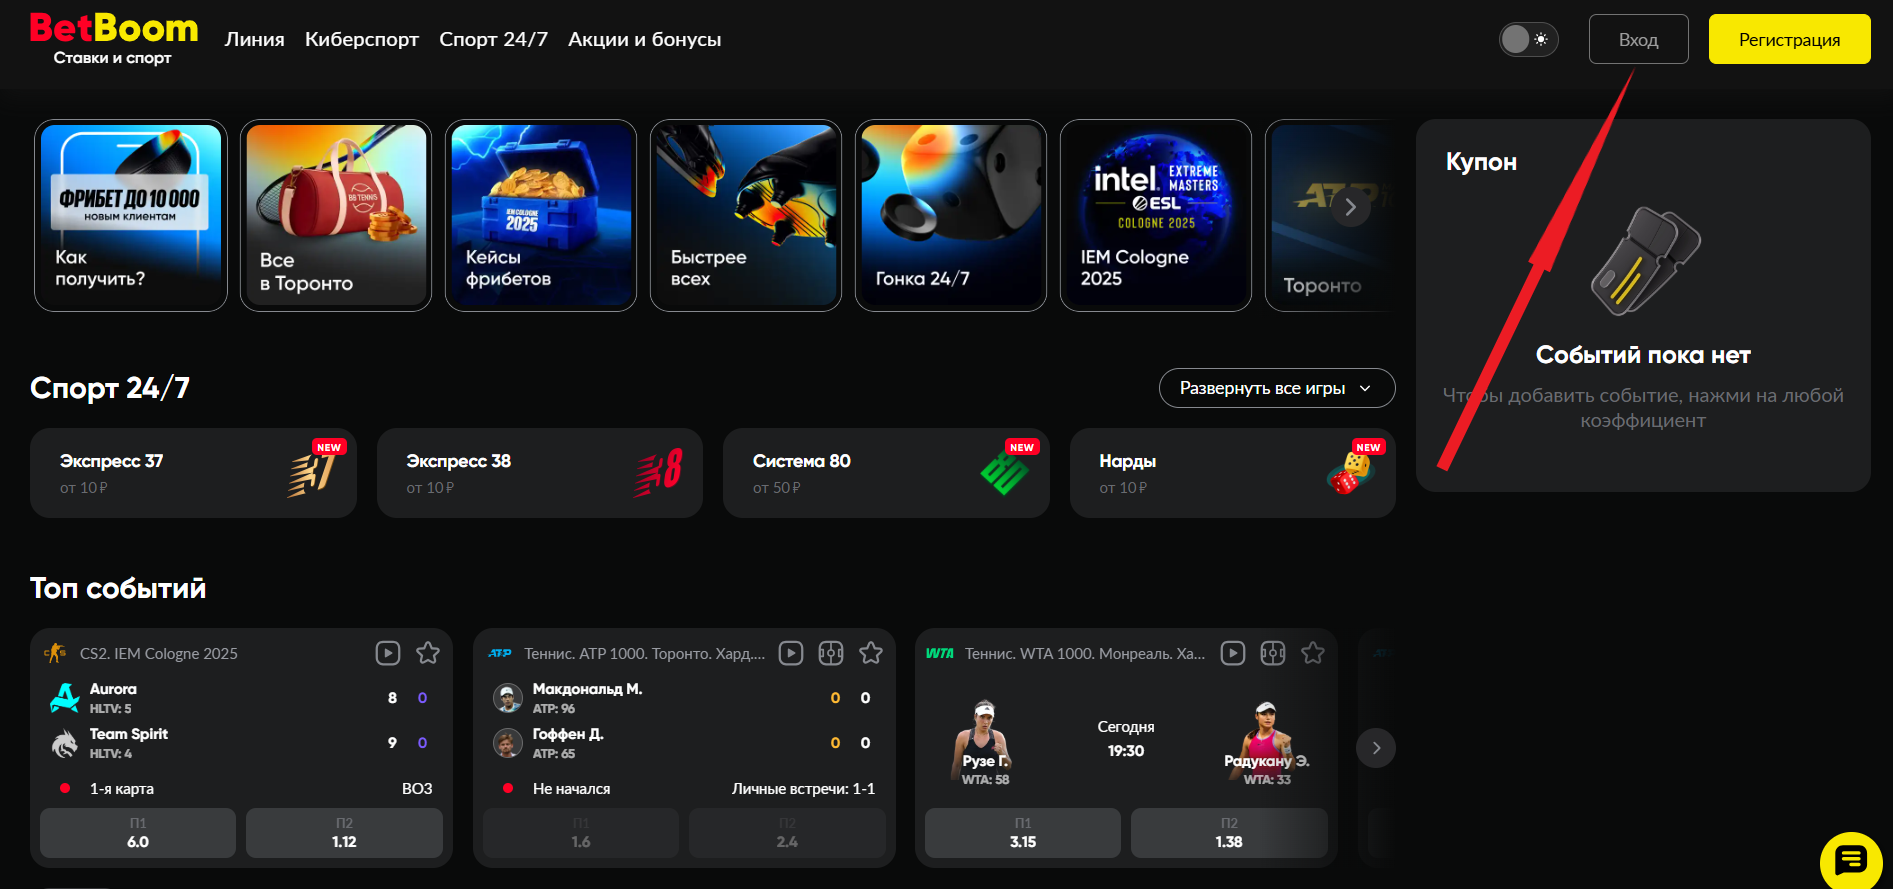Open the Гонка 24/7 promo card
The image size is (1893, 889).
[951, 215]
